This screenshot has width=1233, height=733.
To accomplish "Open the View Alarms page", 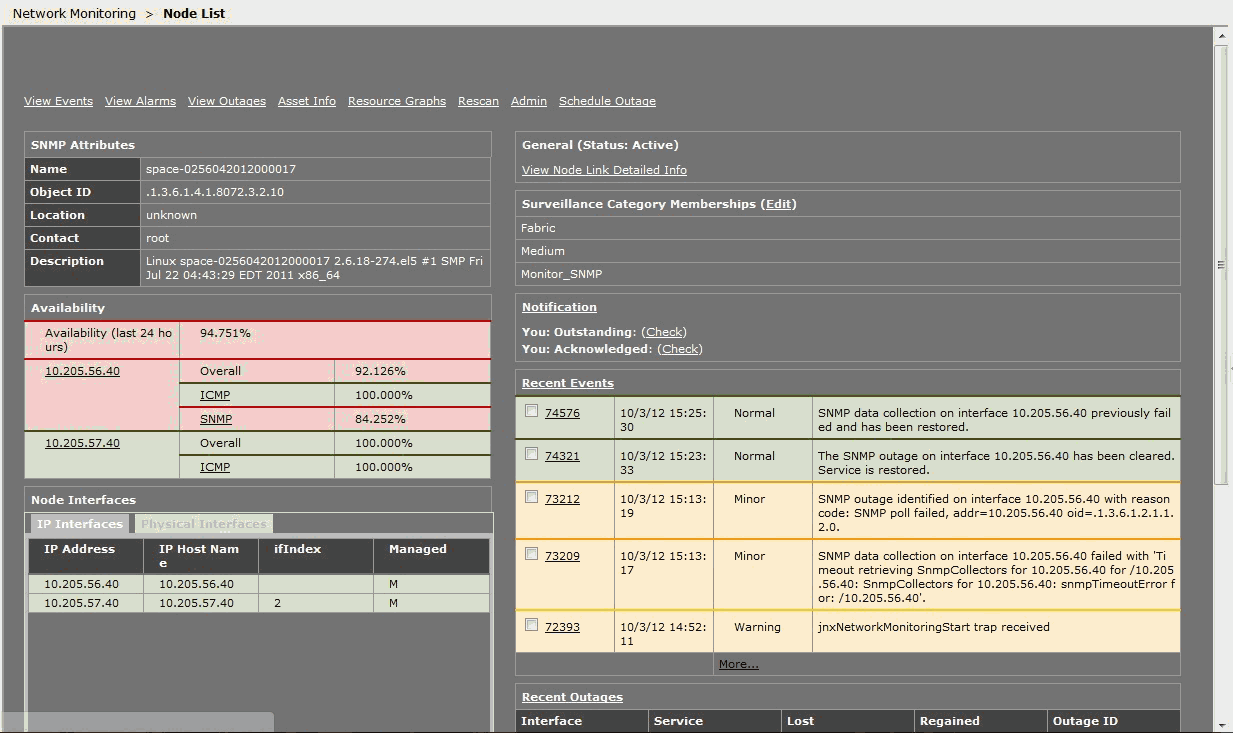I will pos(140,100).
